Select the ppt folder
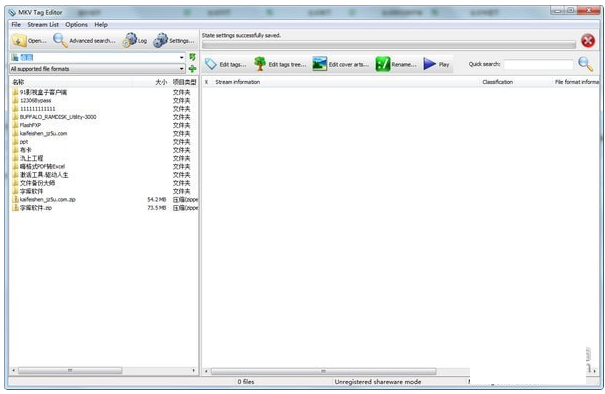 click(x=24, y=142)
